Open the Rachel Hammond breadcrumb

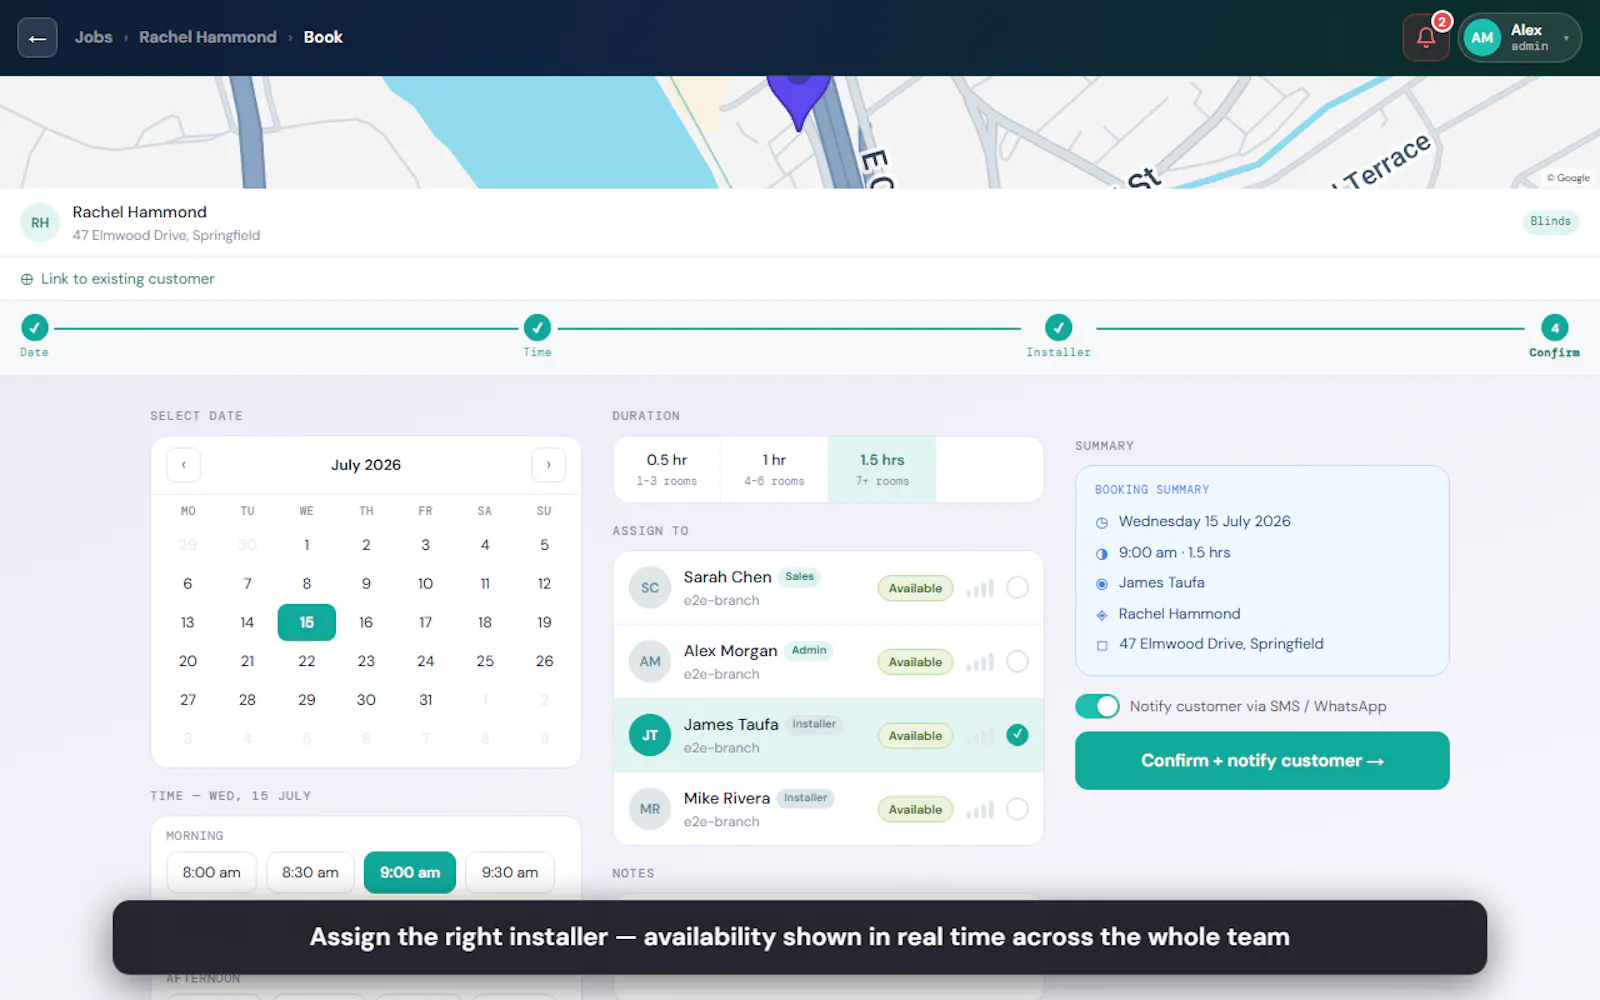point(207,37)
